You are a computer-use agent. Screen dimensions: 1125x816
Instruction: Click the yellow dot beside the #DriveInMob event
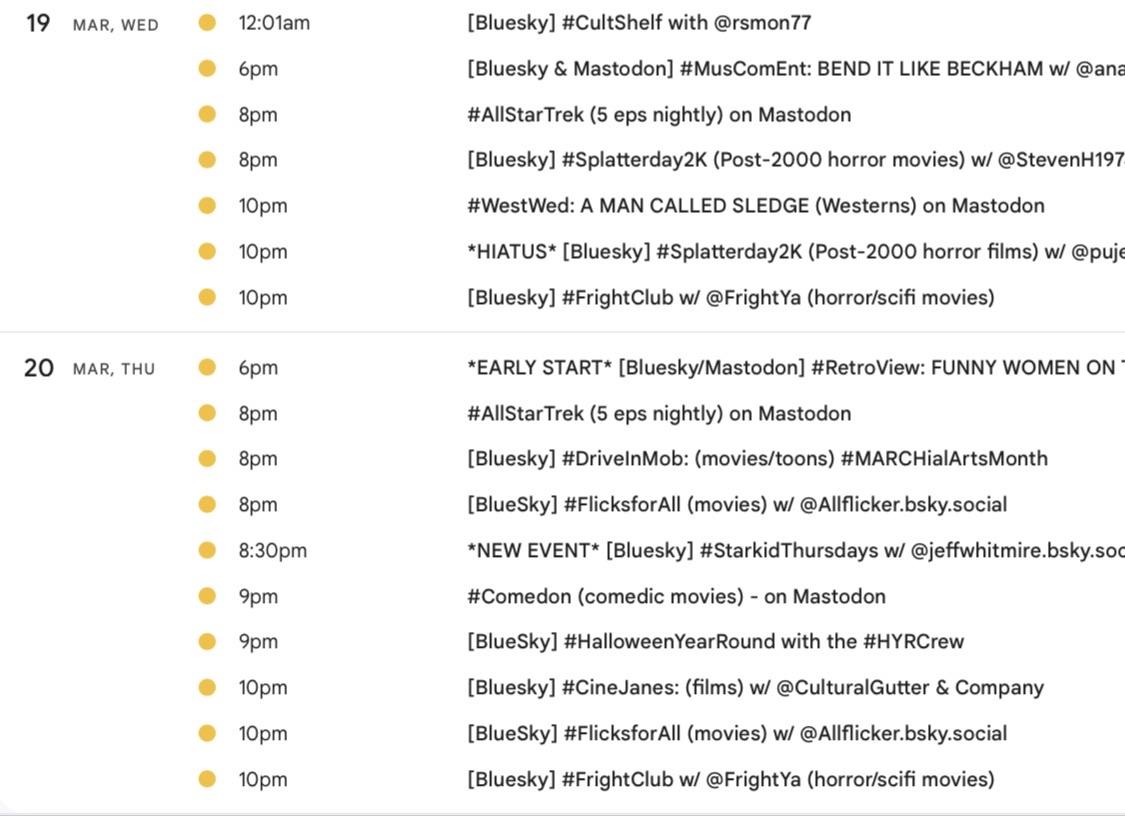[x=207, y=459]
